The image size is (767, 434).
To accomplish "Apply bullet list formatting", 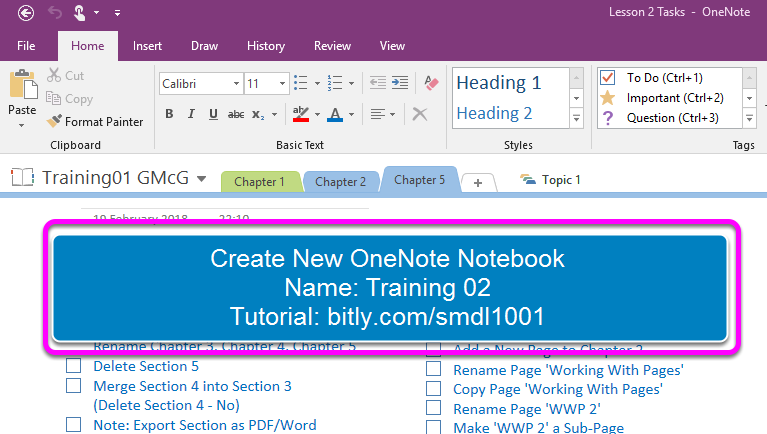I will coord(301,83).
